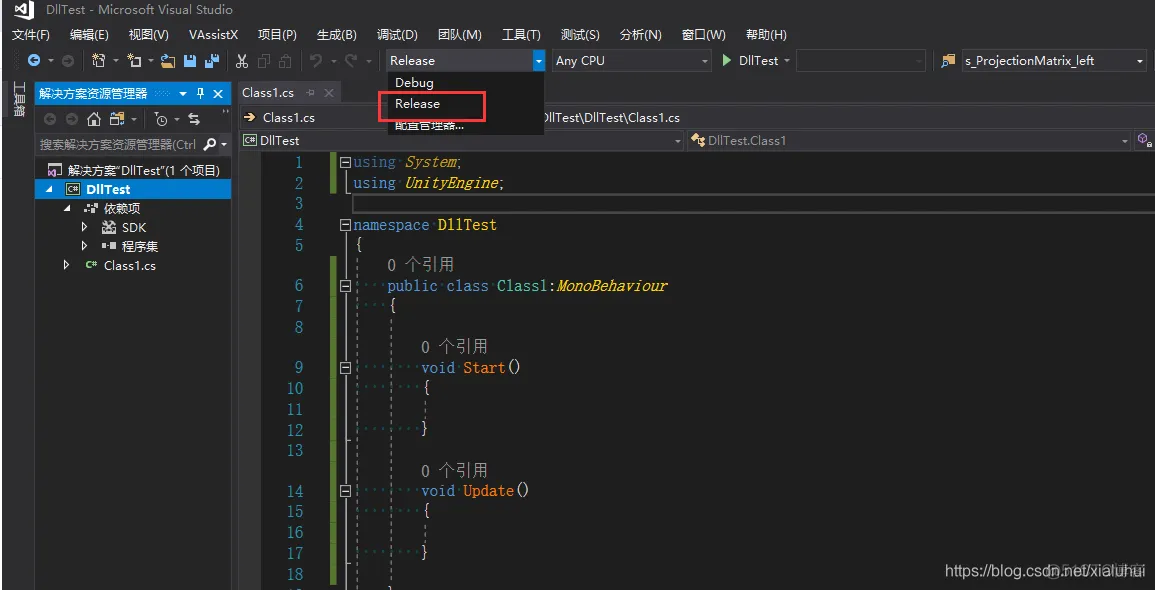
Task: Expand the 程序集 tree node
Action: pos(84,246)
